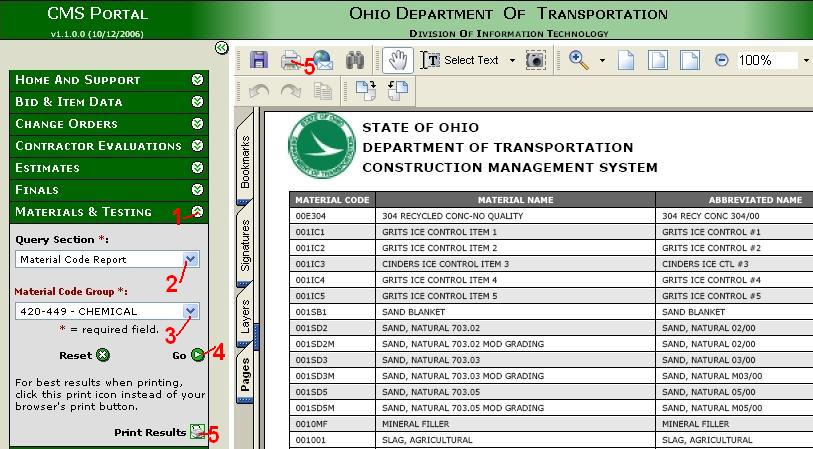
Task: Open the Material Code Group dropdown
Action: (x=191, y=311)
